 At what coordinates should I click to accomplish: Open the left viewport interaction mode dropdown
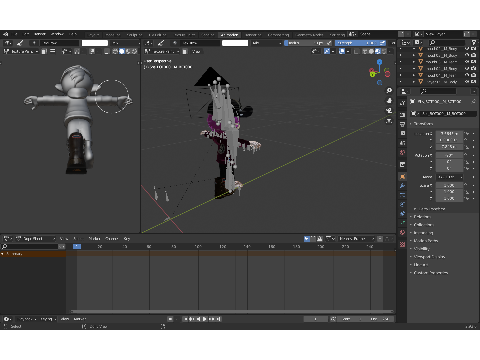coord(22,51)
